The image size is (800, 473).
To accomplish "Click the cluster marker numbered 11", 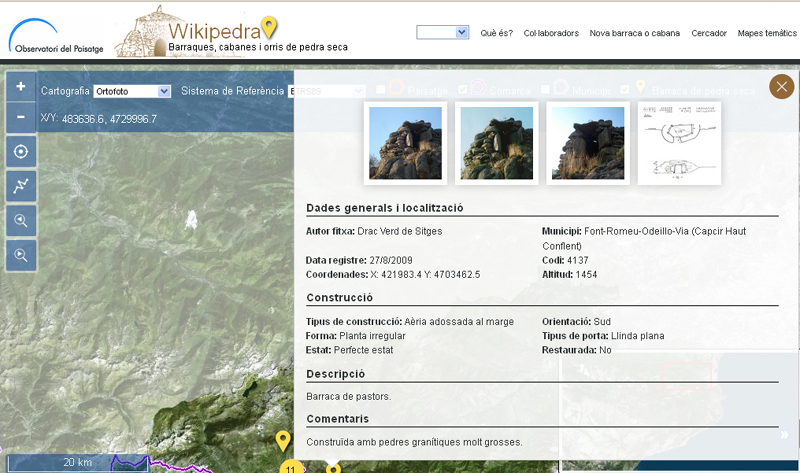I will [x=290, y=468].
